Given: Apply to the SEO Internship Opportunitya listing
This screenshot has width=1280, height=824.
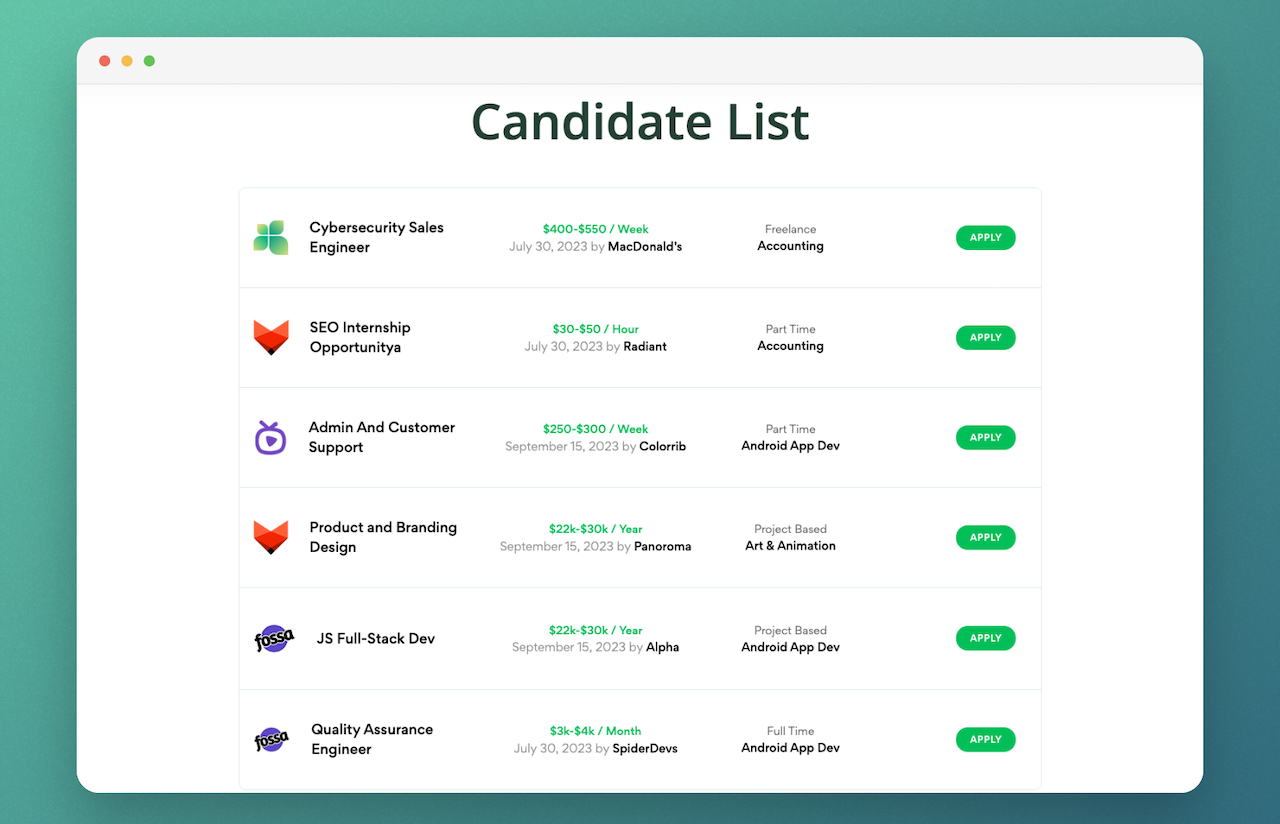Looking at the screenshot, I should [x=985, y=337].
